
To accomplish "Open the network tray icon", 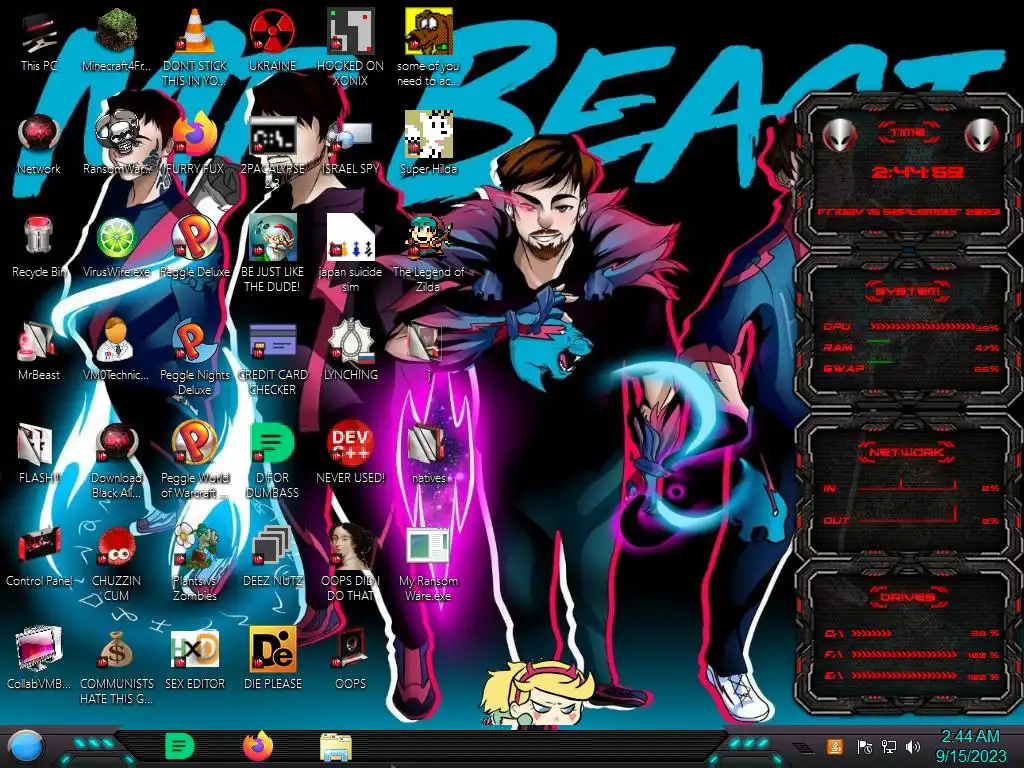I will [x=889, y=747].
